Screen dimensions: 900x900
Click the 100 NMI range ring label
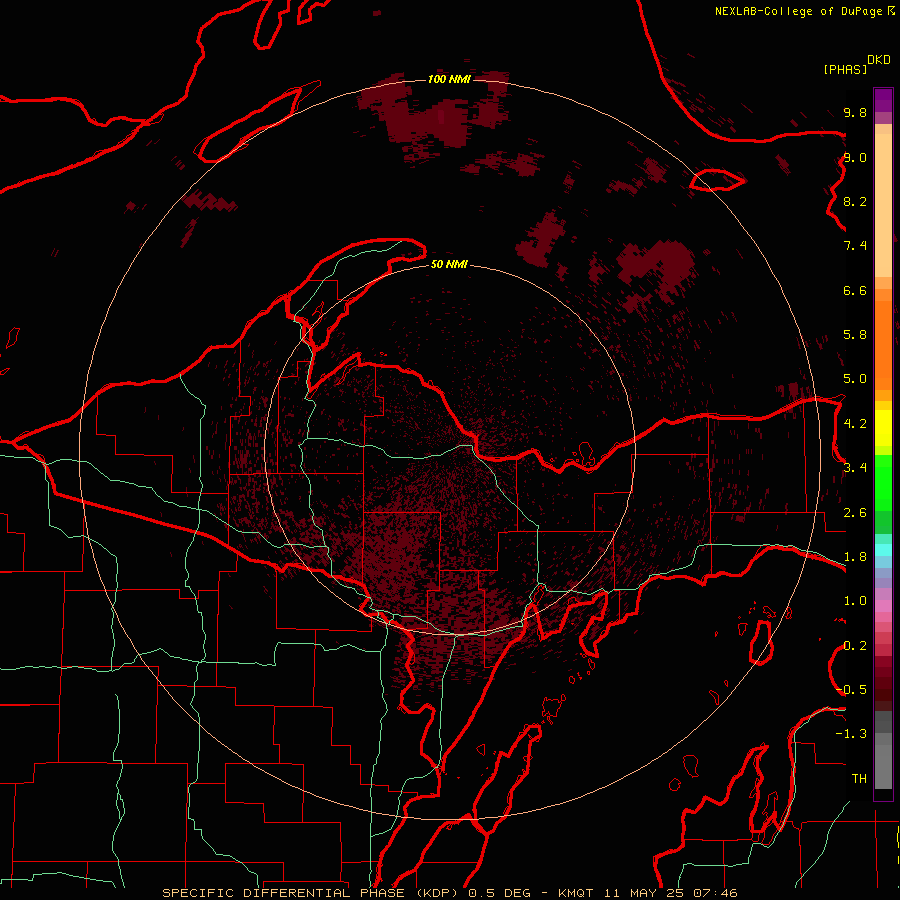pyautogui.click(x=449, y=79)
